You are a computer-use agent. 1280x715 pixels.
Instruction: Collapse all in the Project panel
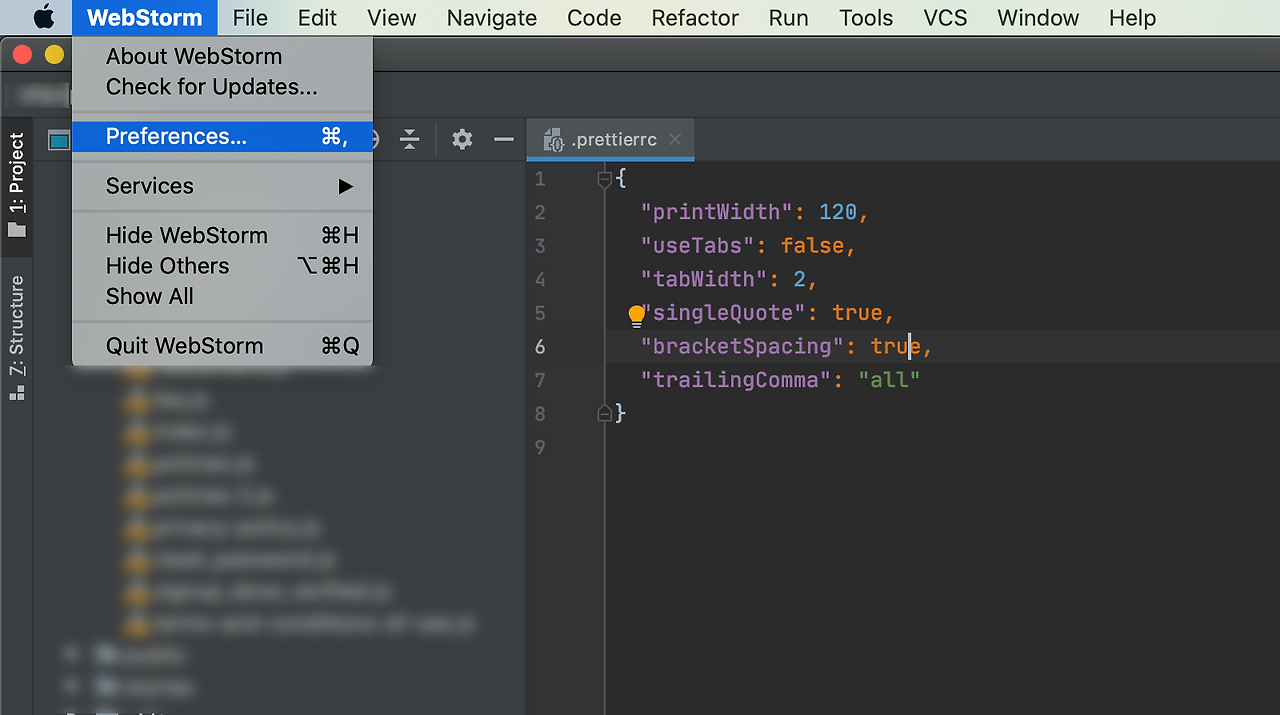point(409,140)
